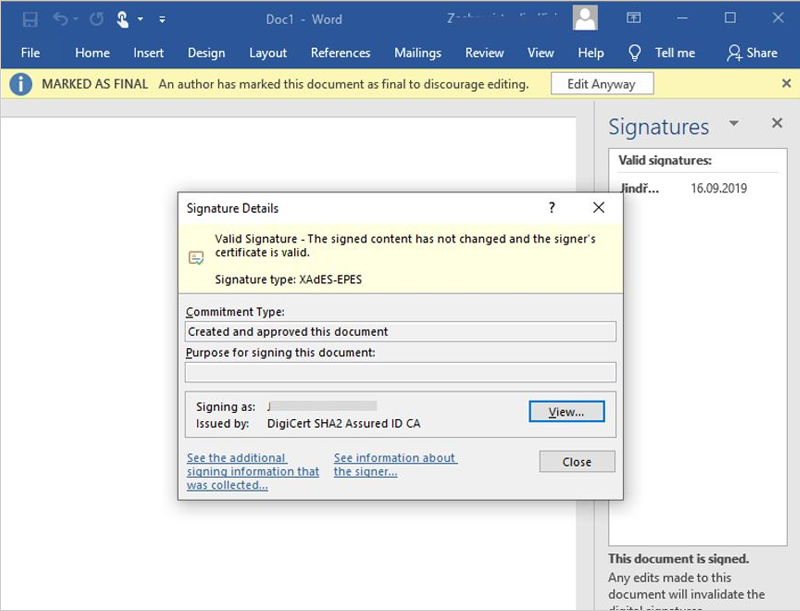Screen dimensions: 800x611
Task: Open information about the signer link
Action: pyautogui.click(x=395, y=465)
